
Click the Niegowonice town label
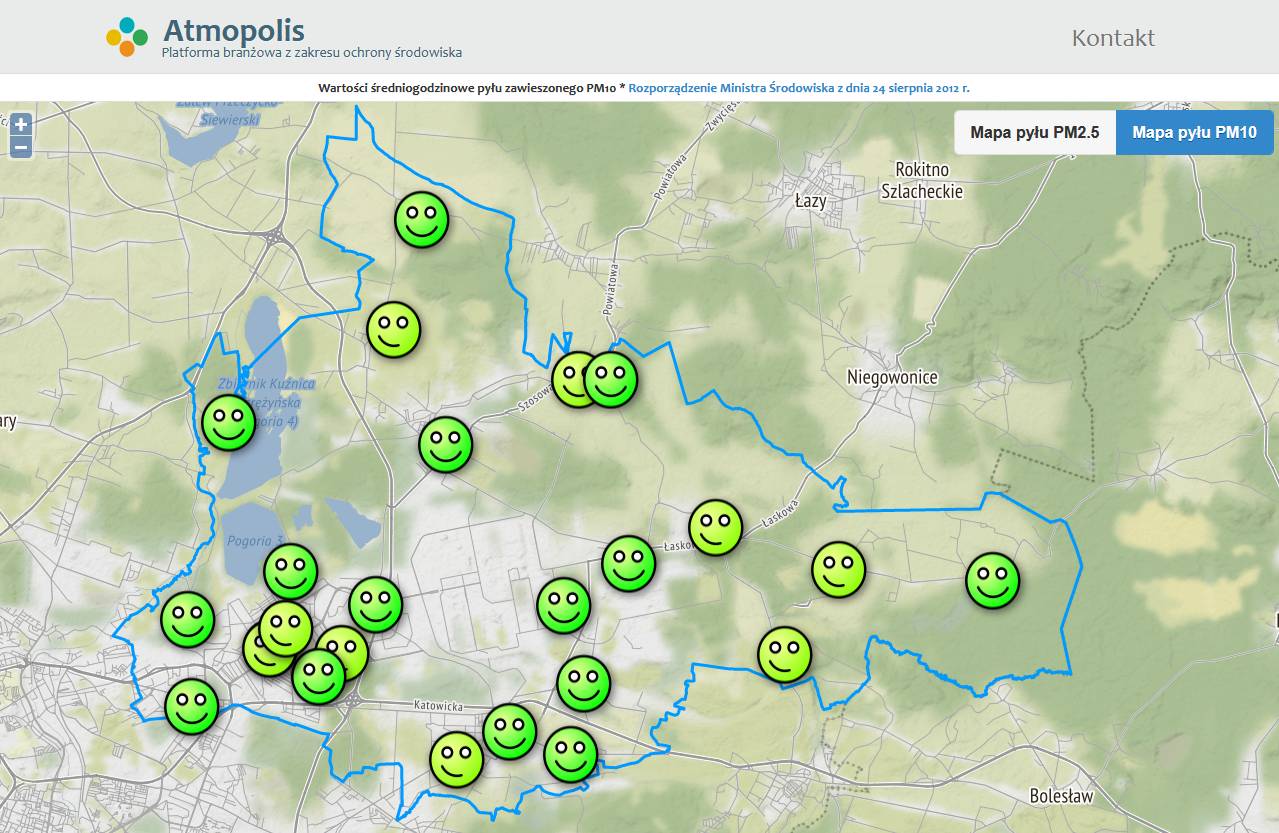point(892,377)
